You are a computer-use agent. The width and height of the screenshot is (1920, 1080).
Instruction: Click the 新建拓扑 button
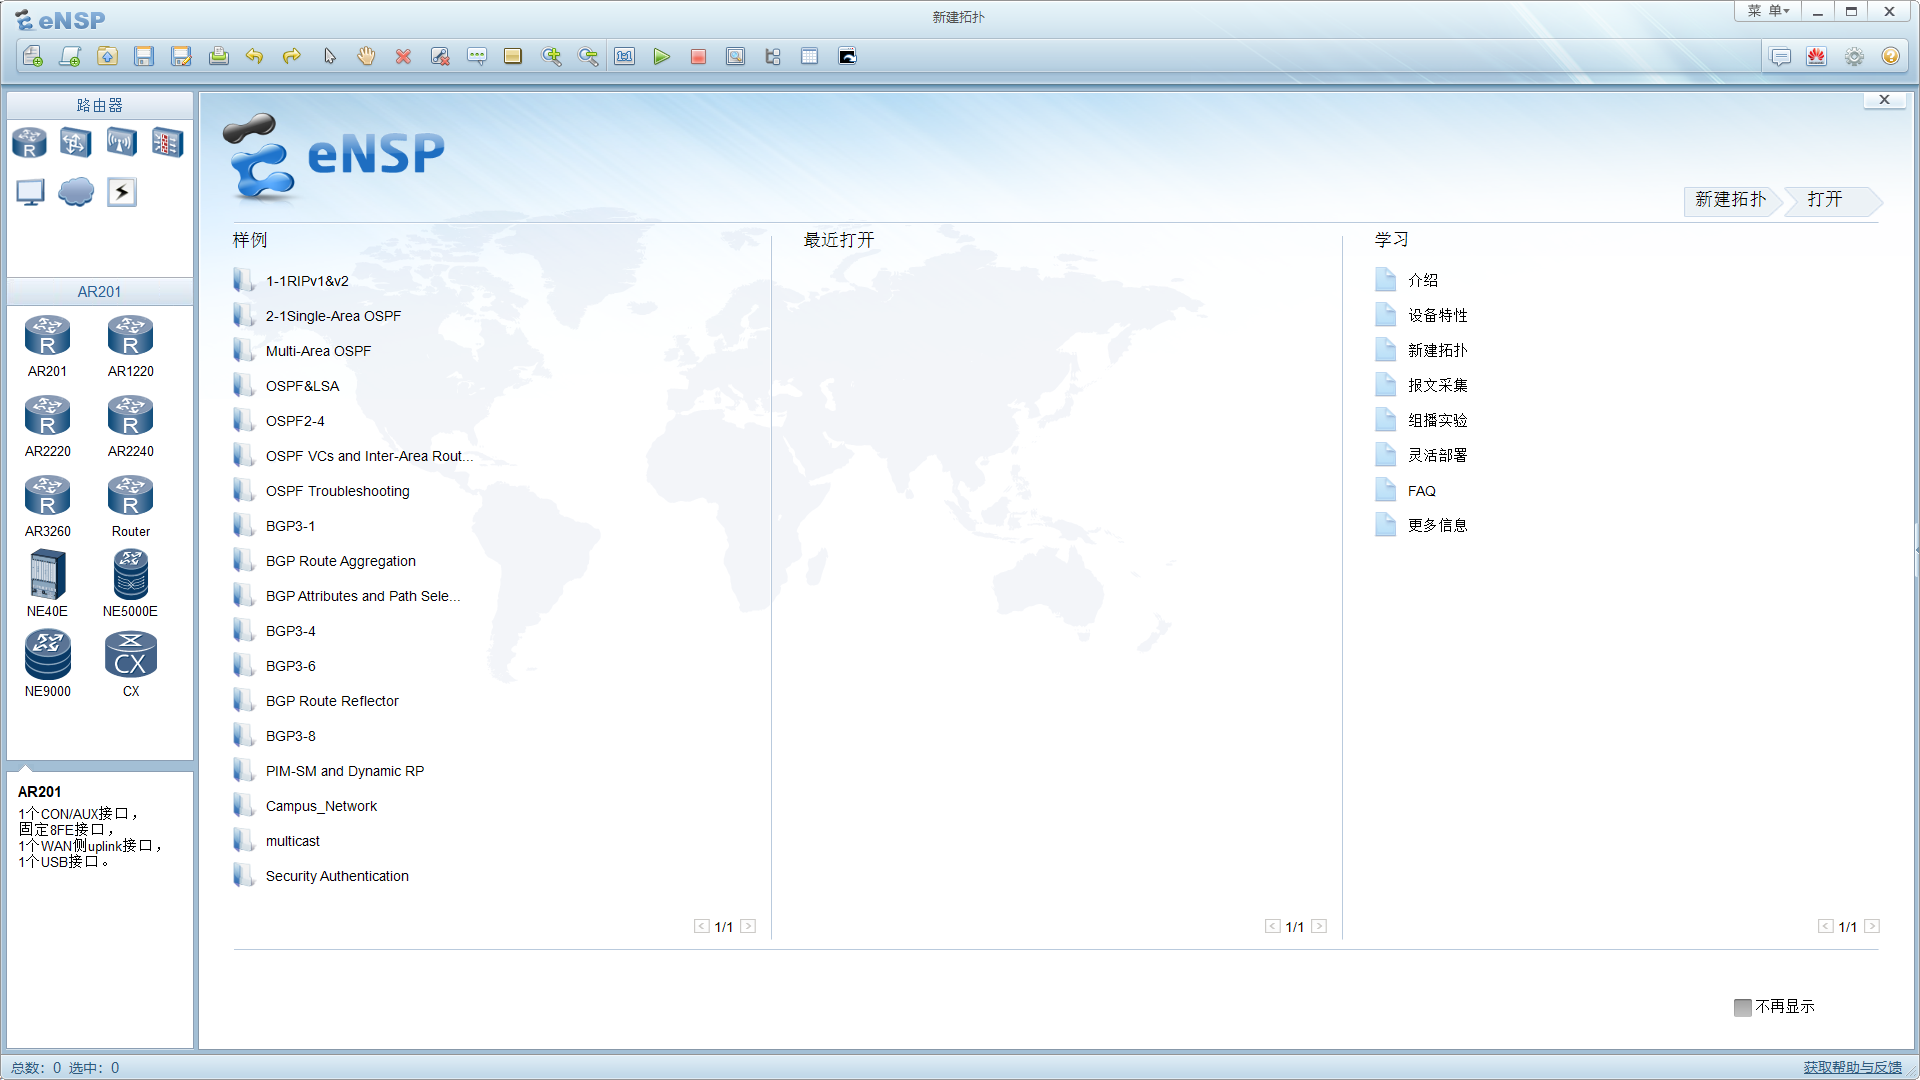(1731, 200)
